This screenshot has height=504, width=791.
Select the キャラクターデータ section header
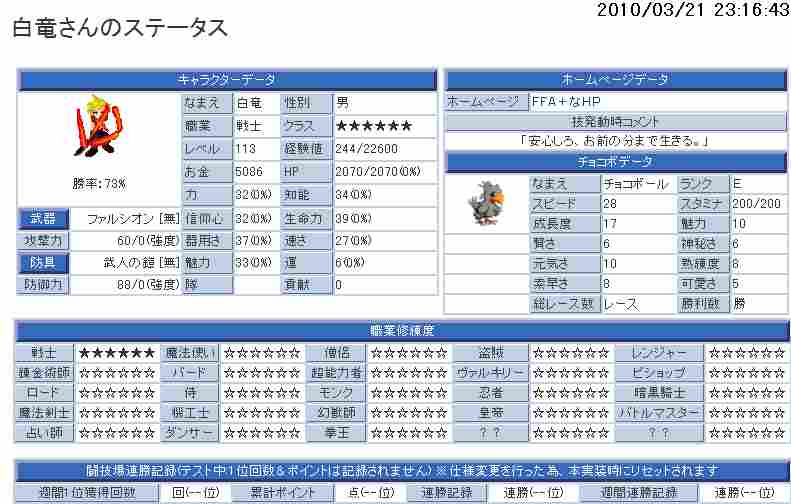(227, 80)
